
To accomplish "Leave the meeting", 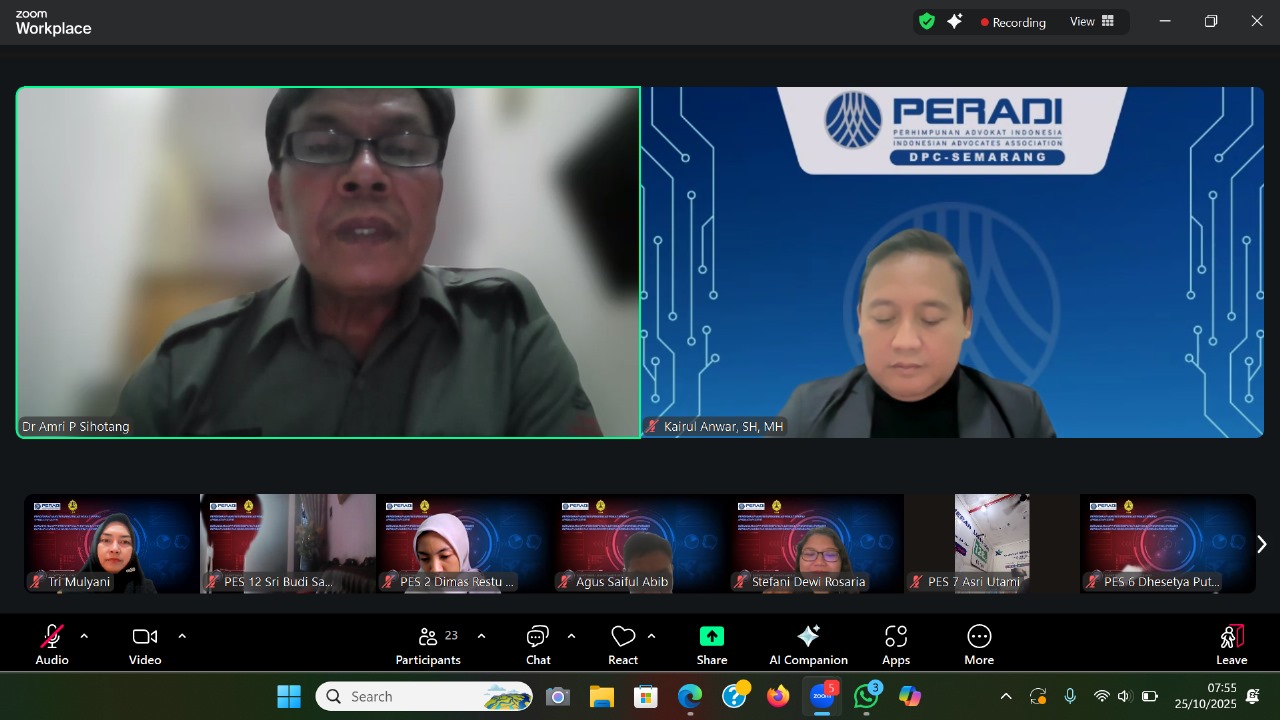I will click(x=1231, y=644).
